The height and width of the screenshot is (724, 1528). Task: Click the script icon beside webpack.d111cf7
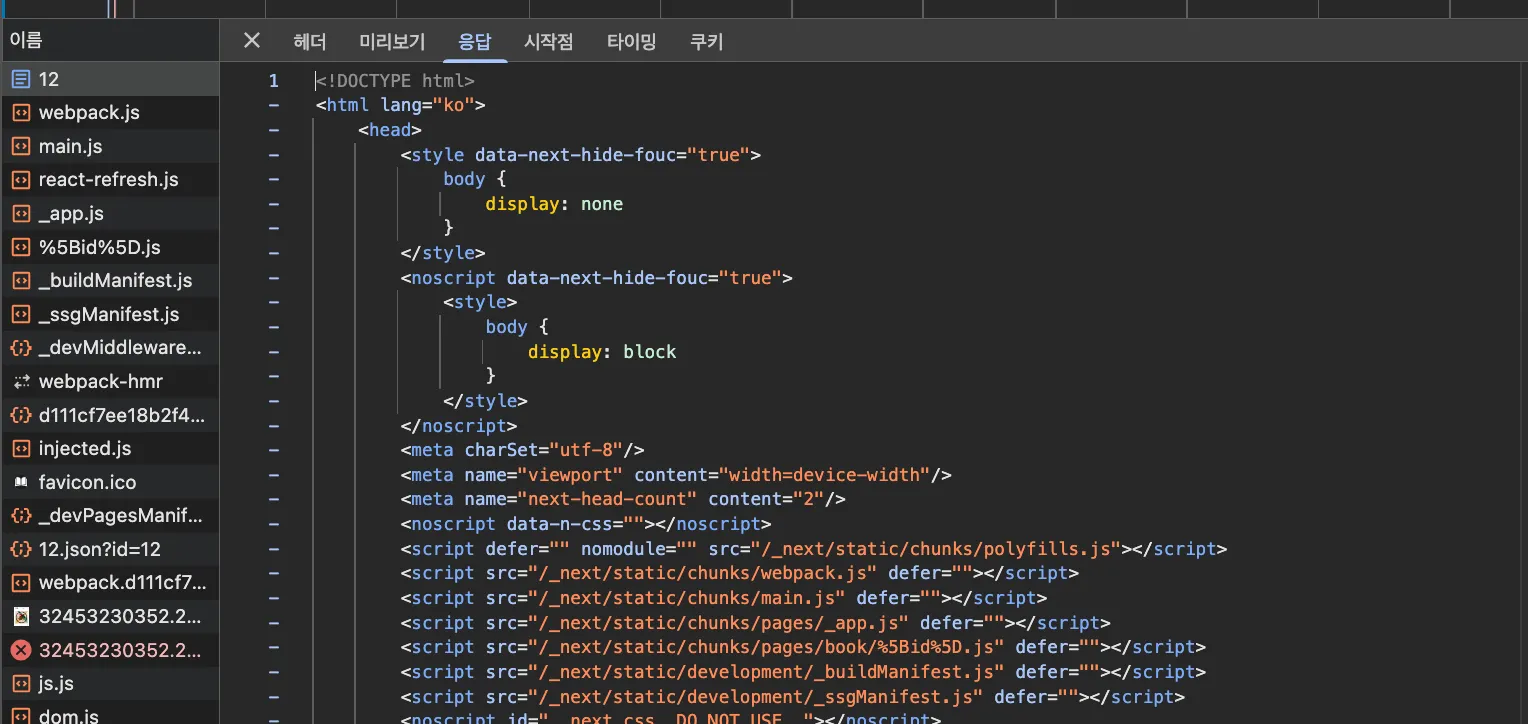coord(20,583)
